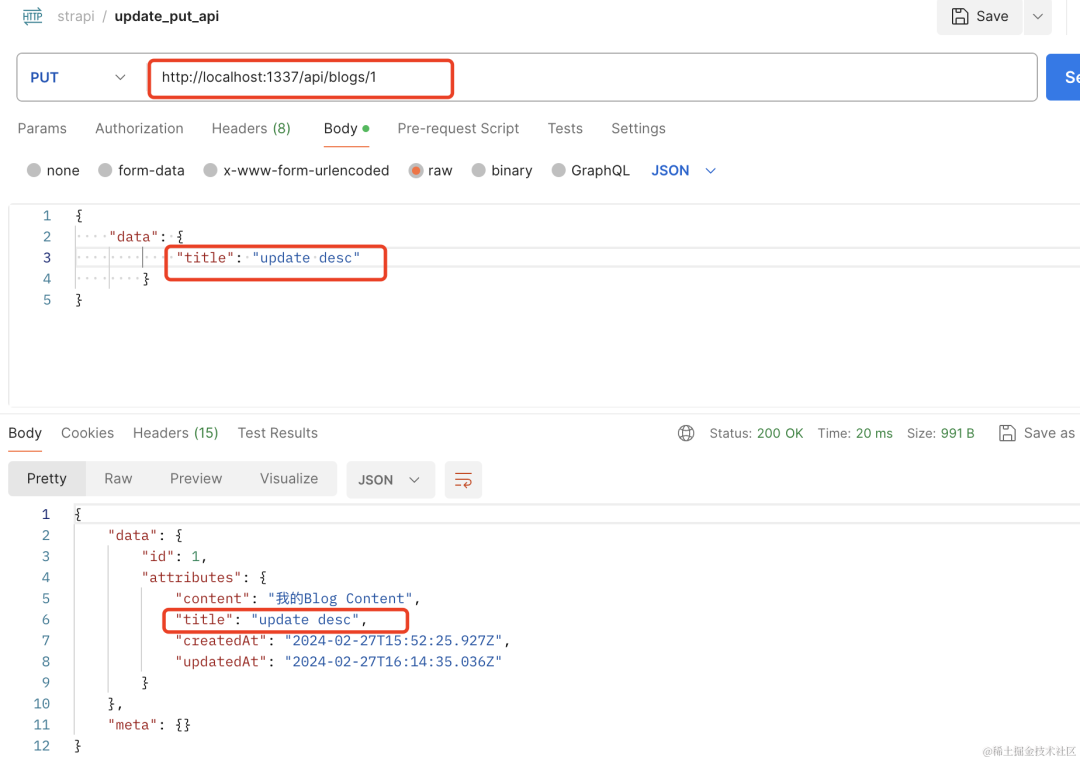Viewport: 1080px width, 761px height.
Task: Switch to the Params tab
Action: click(x=42, y=129)
